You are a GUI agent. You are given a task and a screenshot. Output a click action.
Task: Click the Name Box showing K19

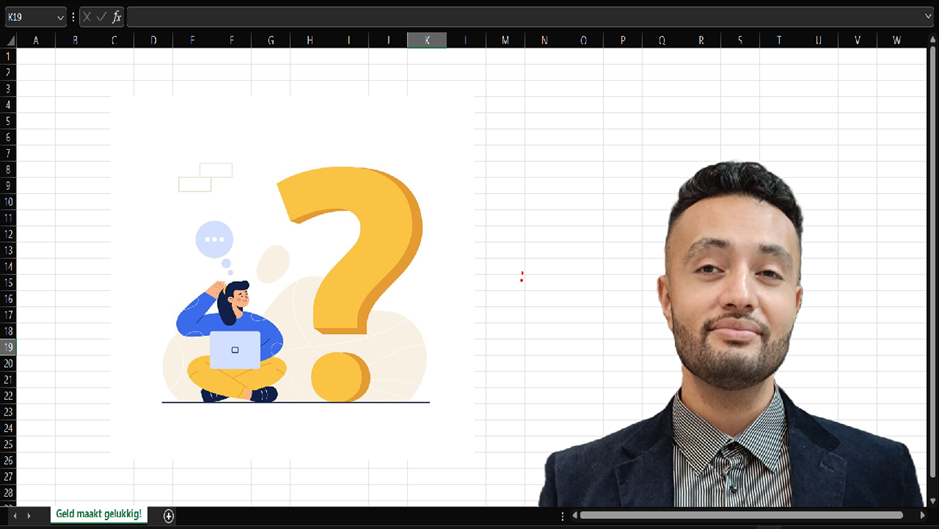28,17
